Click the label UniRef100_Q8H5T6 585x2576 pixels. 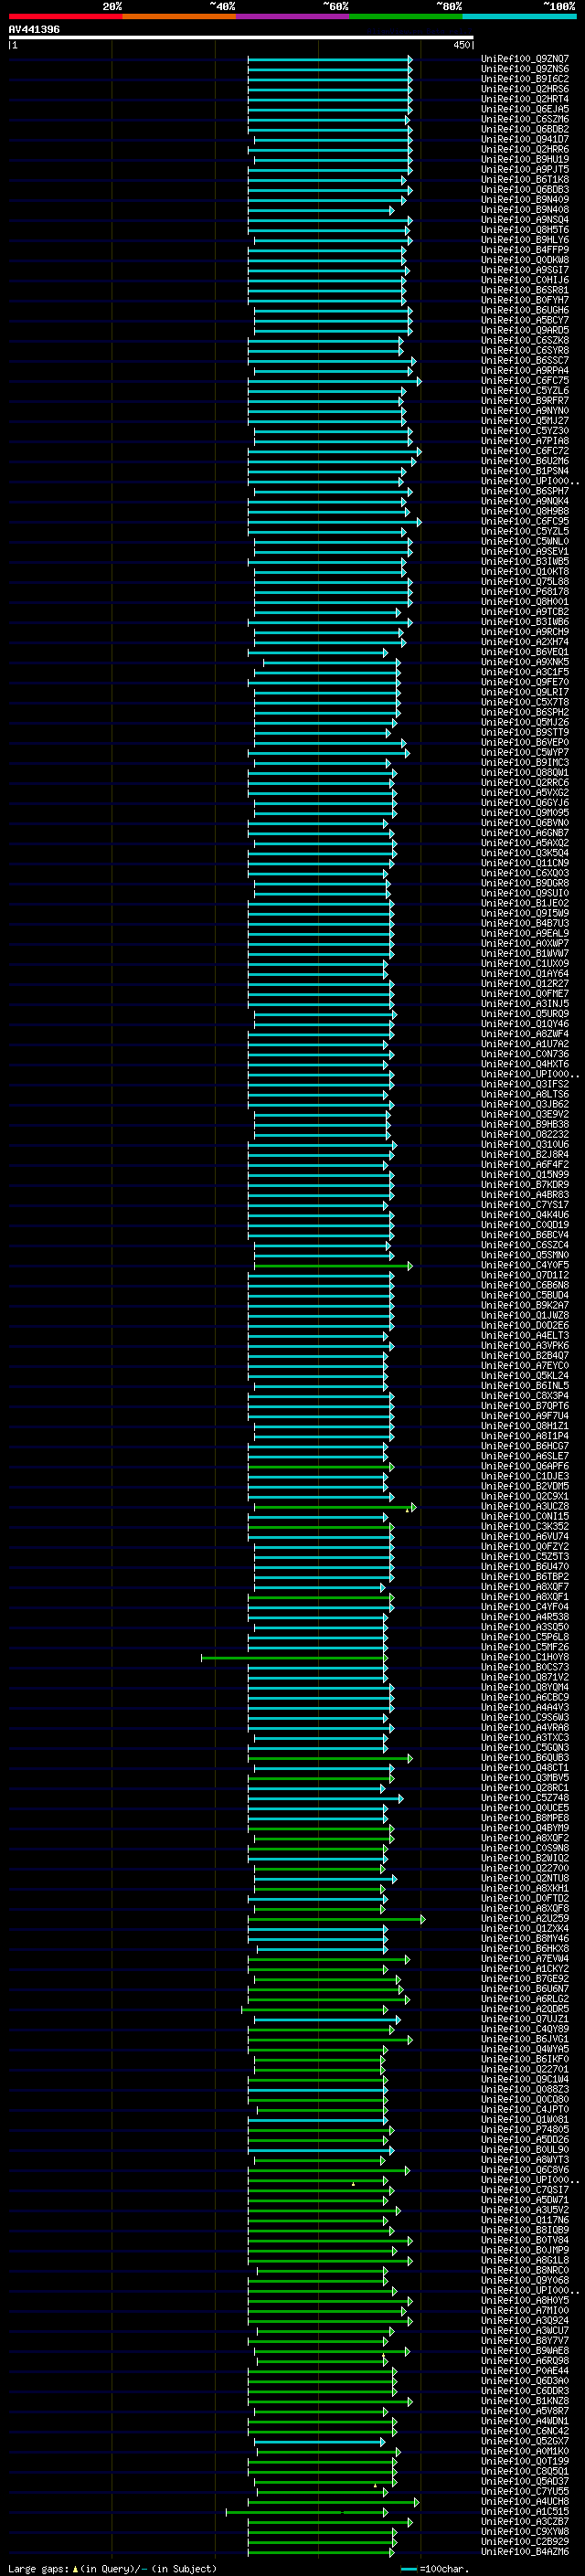[525, 230]
